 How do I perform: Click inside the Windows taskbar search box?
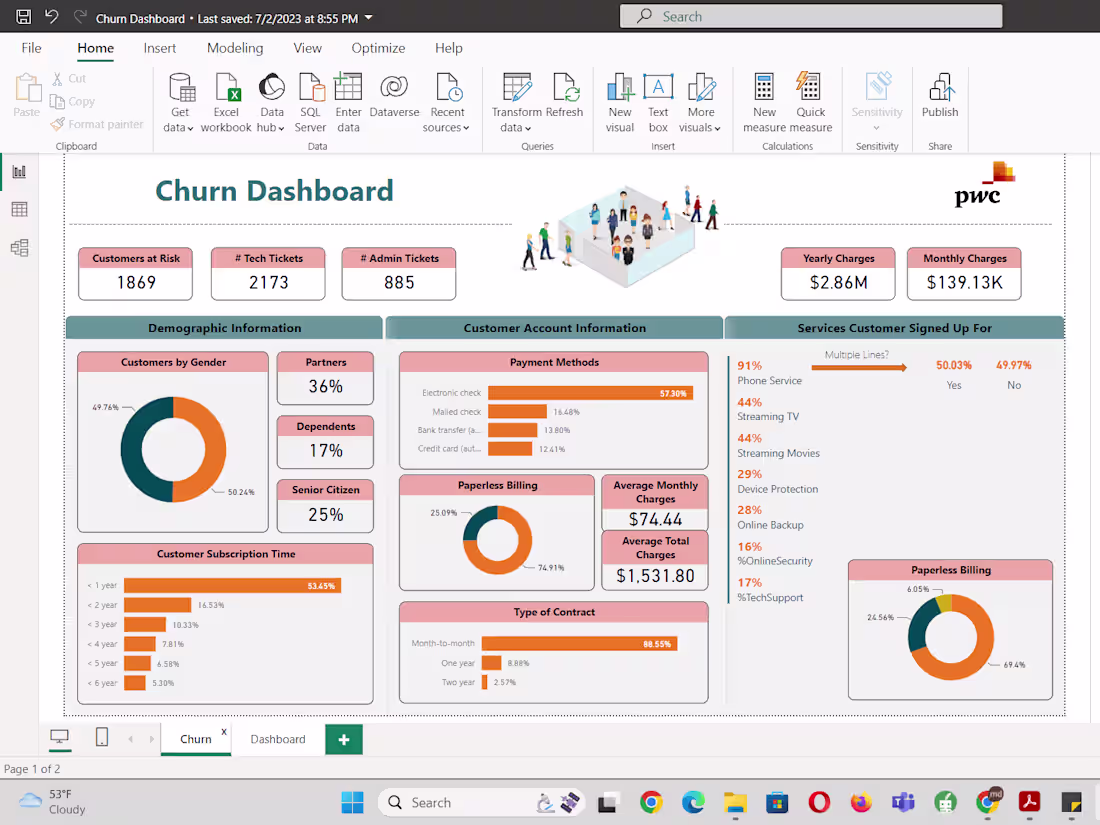470,802
